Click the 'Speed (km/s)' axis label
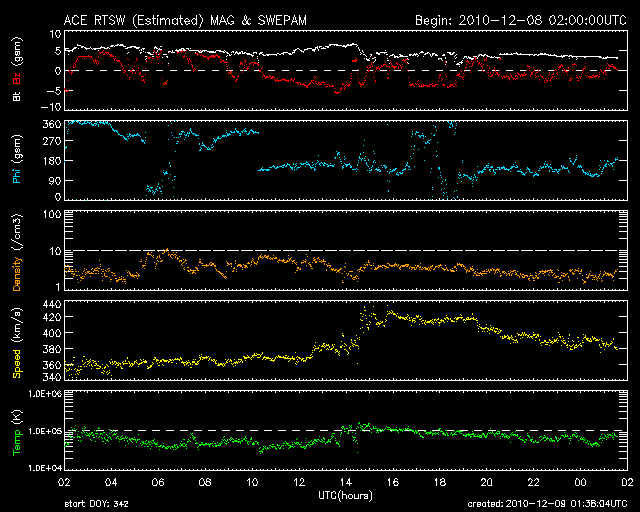Viewport: 640px width, 512px height. pos(17,343)
